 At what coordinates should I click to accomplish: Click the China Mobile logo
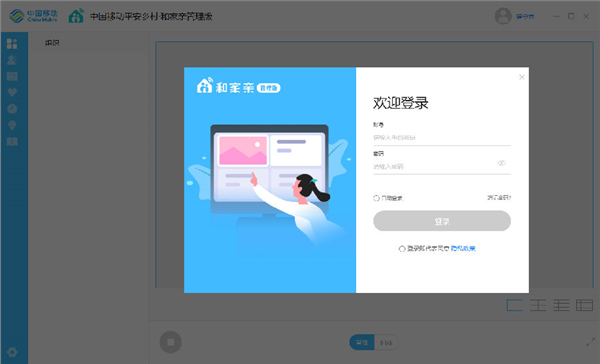click(34, 16)
